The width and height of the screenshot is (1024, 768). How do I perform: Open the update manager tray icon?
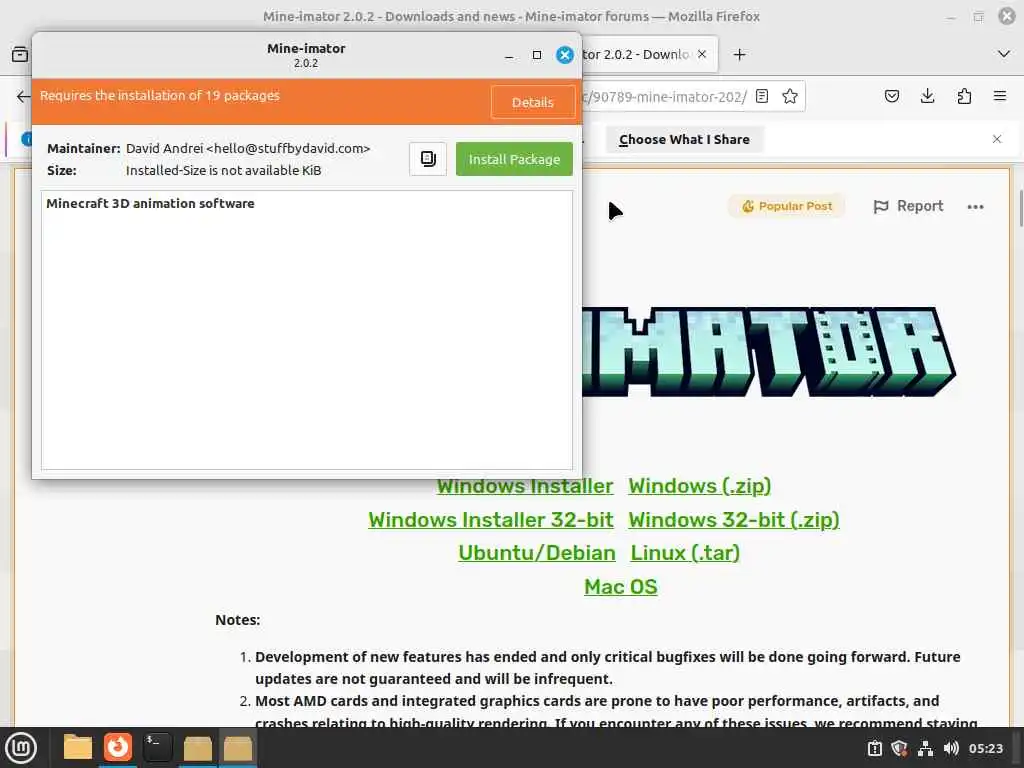pos(874,748)
